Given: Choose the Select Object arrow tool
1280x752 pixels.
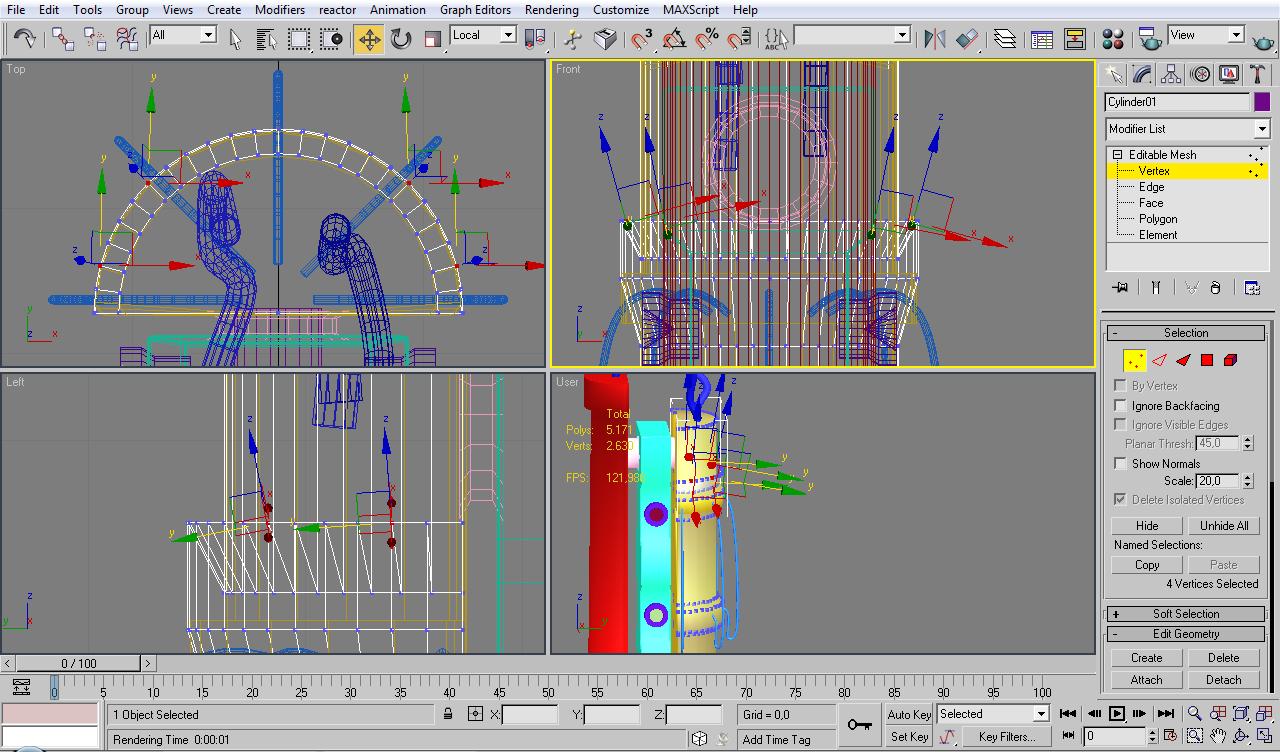Looking at the screenshot, I should pyautogui.click(x=235, y=39).
